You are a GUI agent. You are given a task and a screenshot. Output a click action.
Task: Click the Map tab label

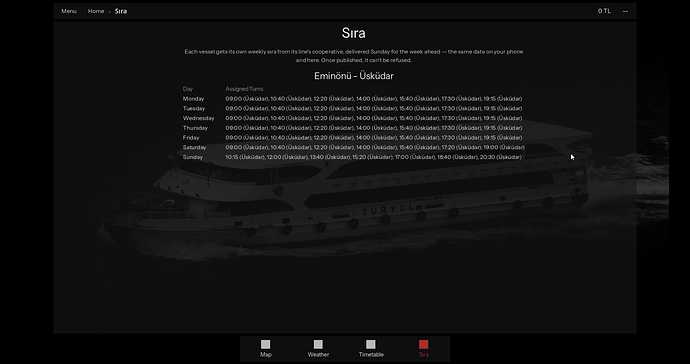[265, 354]
